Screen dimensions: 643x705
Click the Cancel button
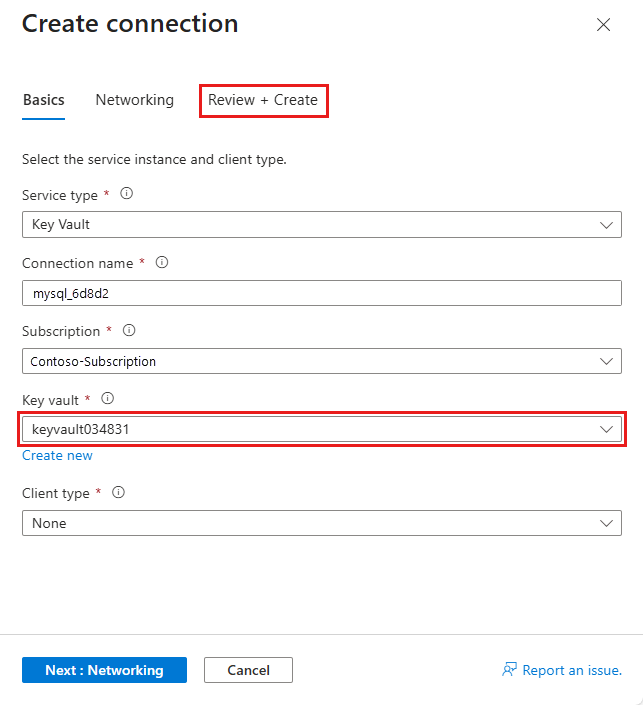click(248, 670)
